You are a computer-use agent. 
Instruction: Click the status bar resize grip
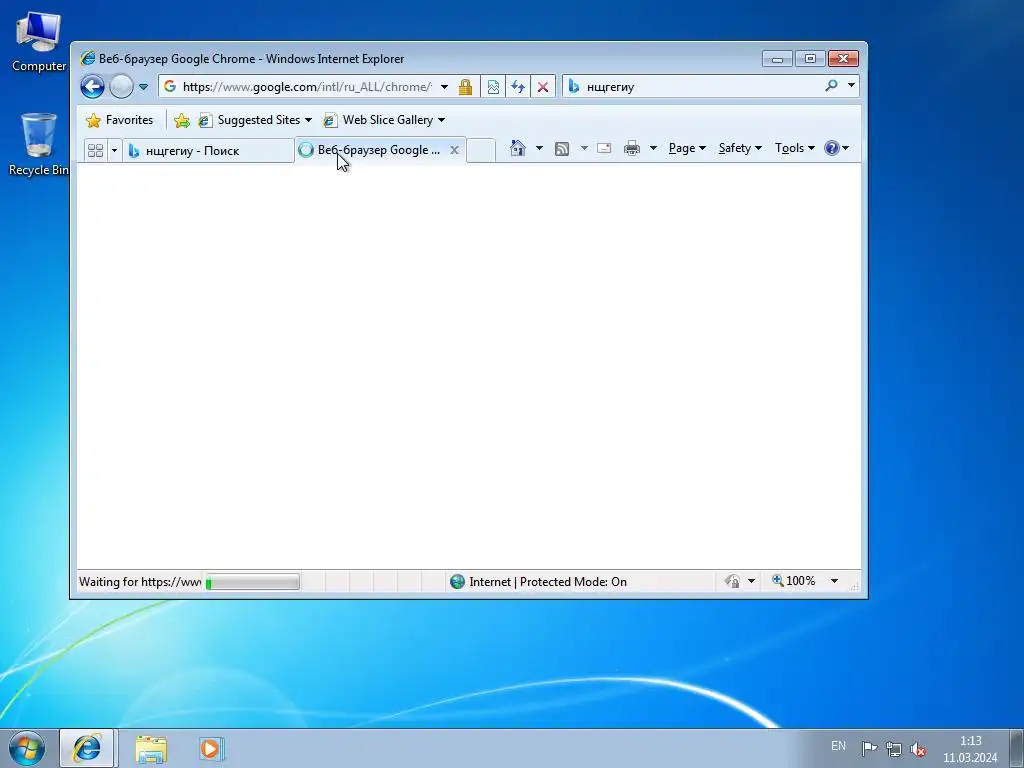[854, 586]
